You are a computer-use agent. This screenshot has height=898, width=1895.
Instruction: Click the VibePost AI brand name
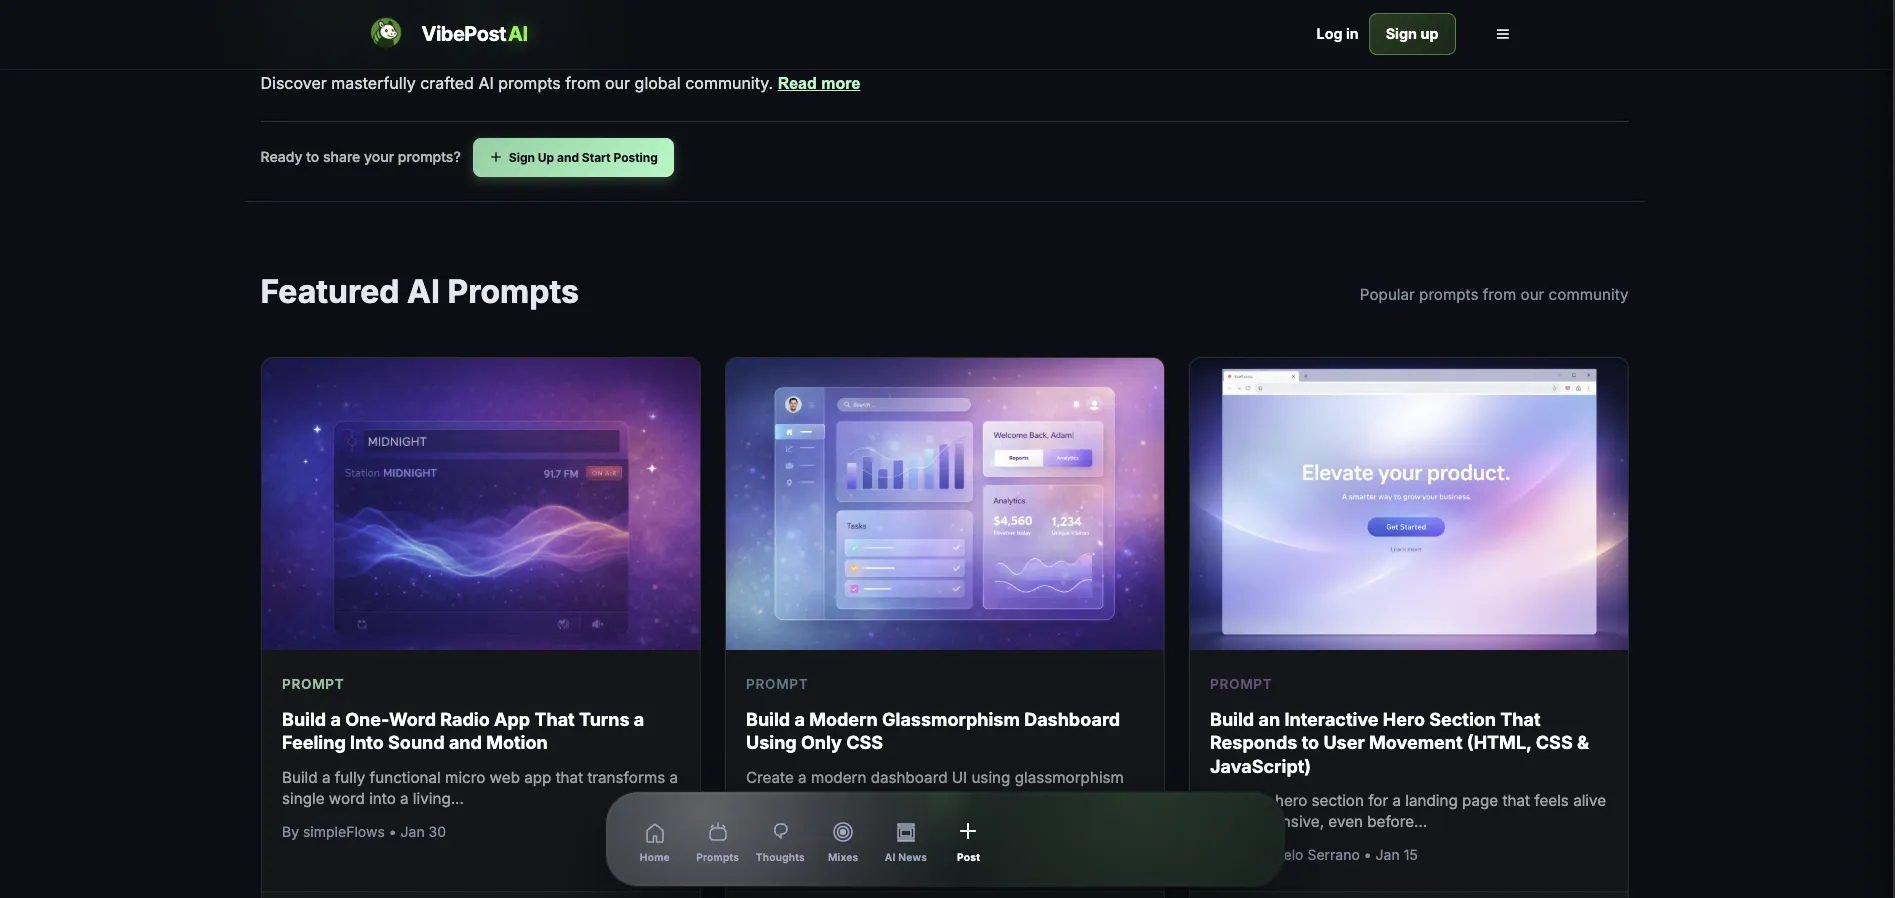[474, 34]
